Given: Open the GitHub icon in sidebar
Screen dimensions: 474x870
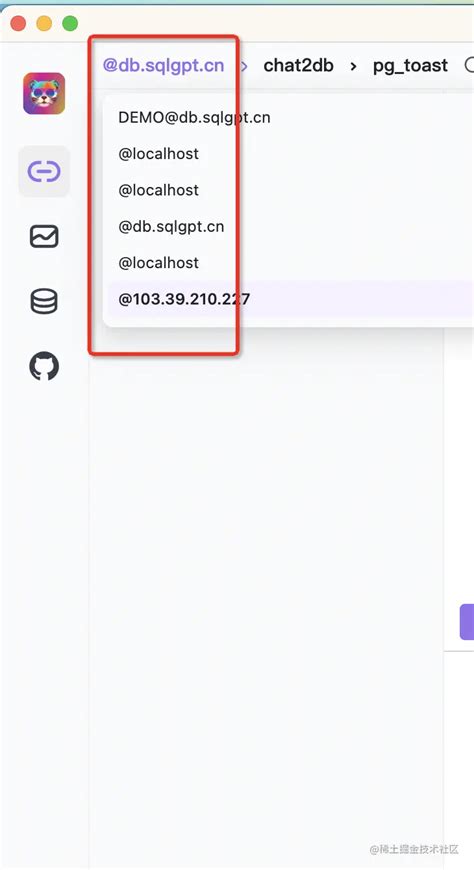Looking at the screenshot, I should point(44,367).
